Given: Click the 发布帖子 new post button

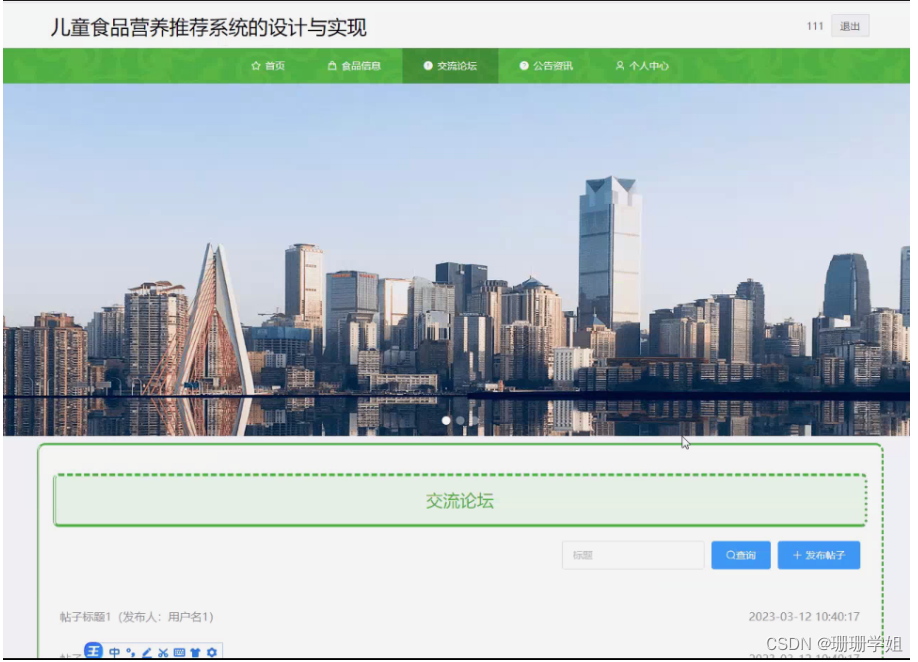Looking at the screenshot, I should 818,555.
